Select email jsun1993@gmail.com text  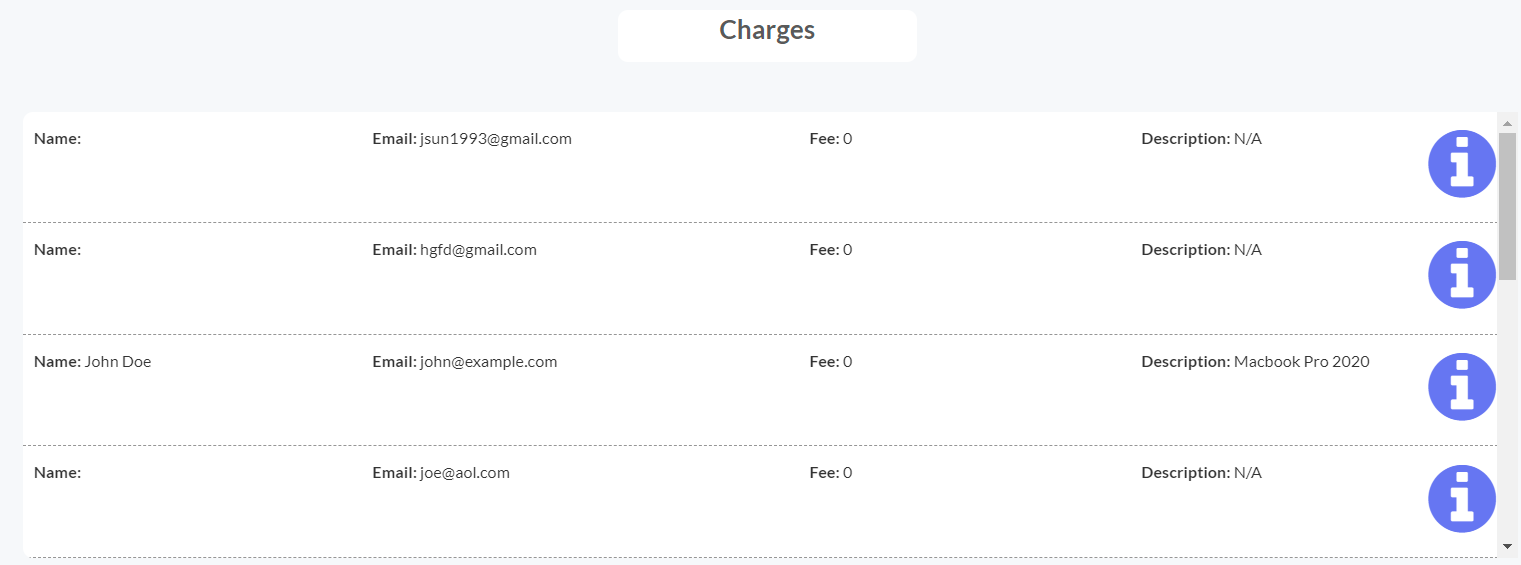pos(495,139)
